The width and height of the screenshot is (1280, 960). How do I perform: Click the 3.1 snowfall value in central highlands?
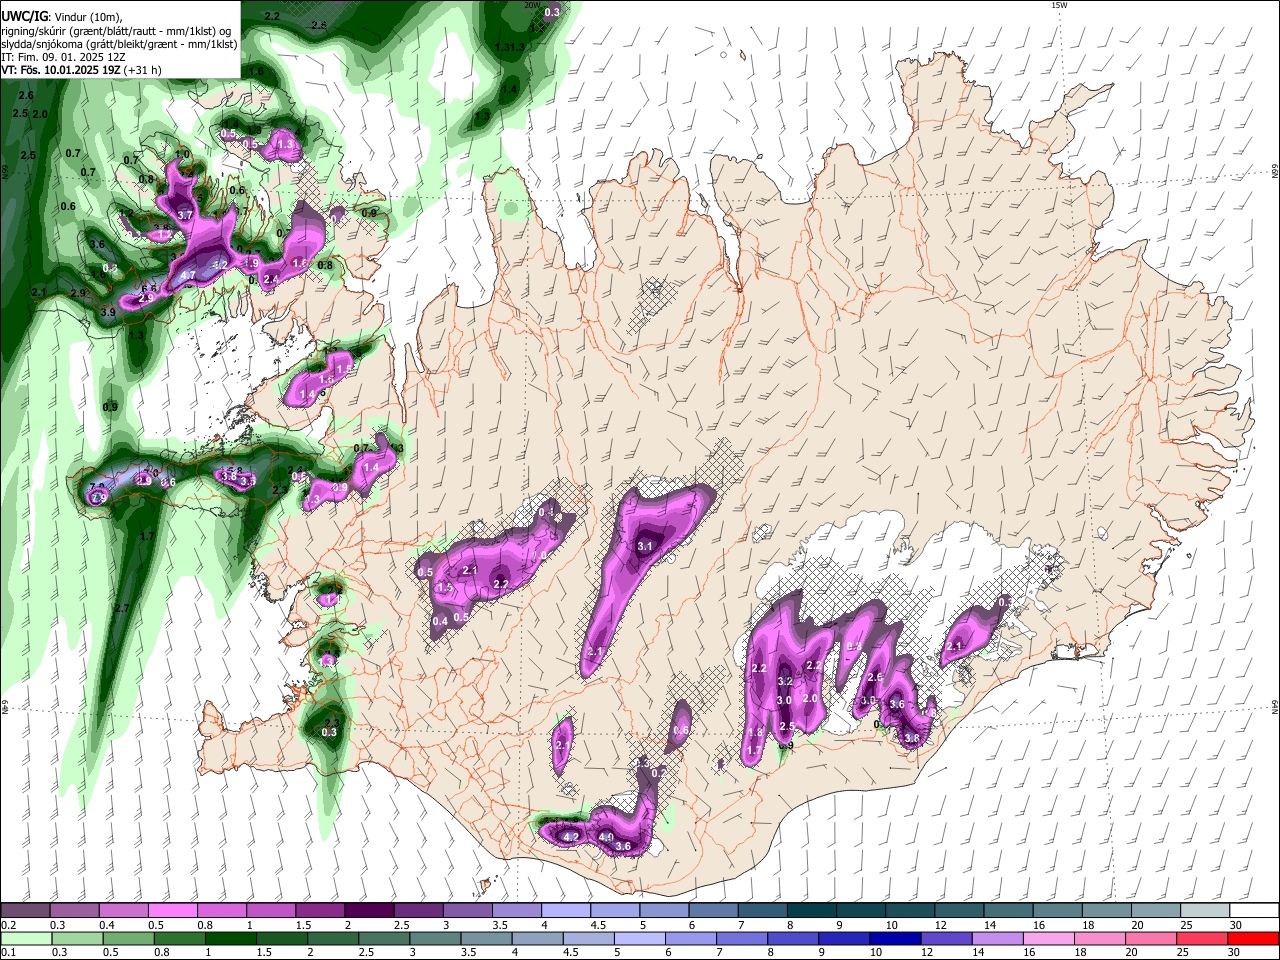coord(645,546)
